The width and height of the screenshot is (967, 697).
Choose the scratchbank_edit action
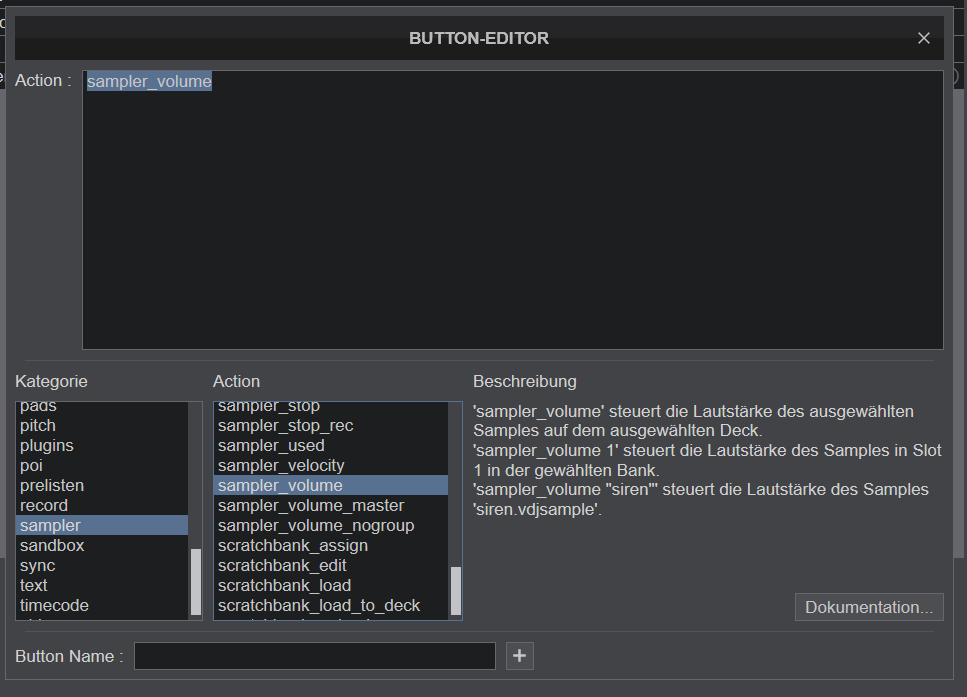point(331,565)
